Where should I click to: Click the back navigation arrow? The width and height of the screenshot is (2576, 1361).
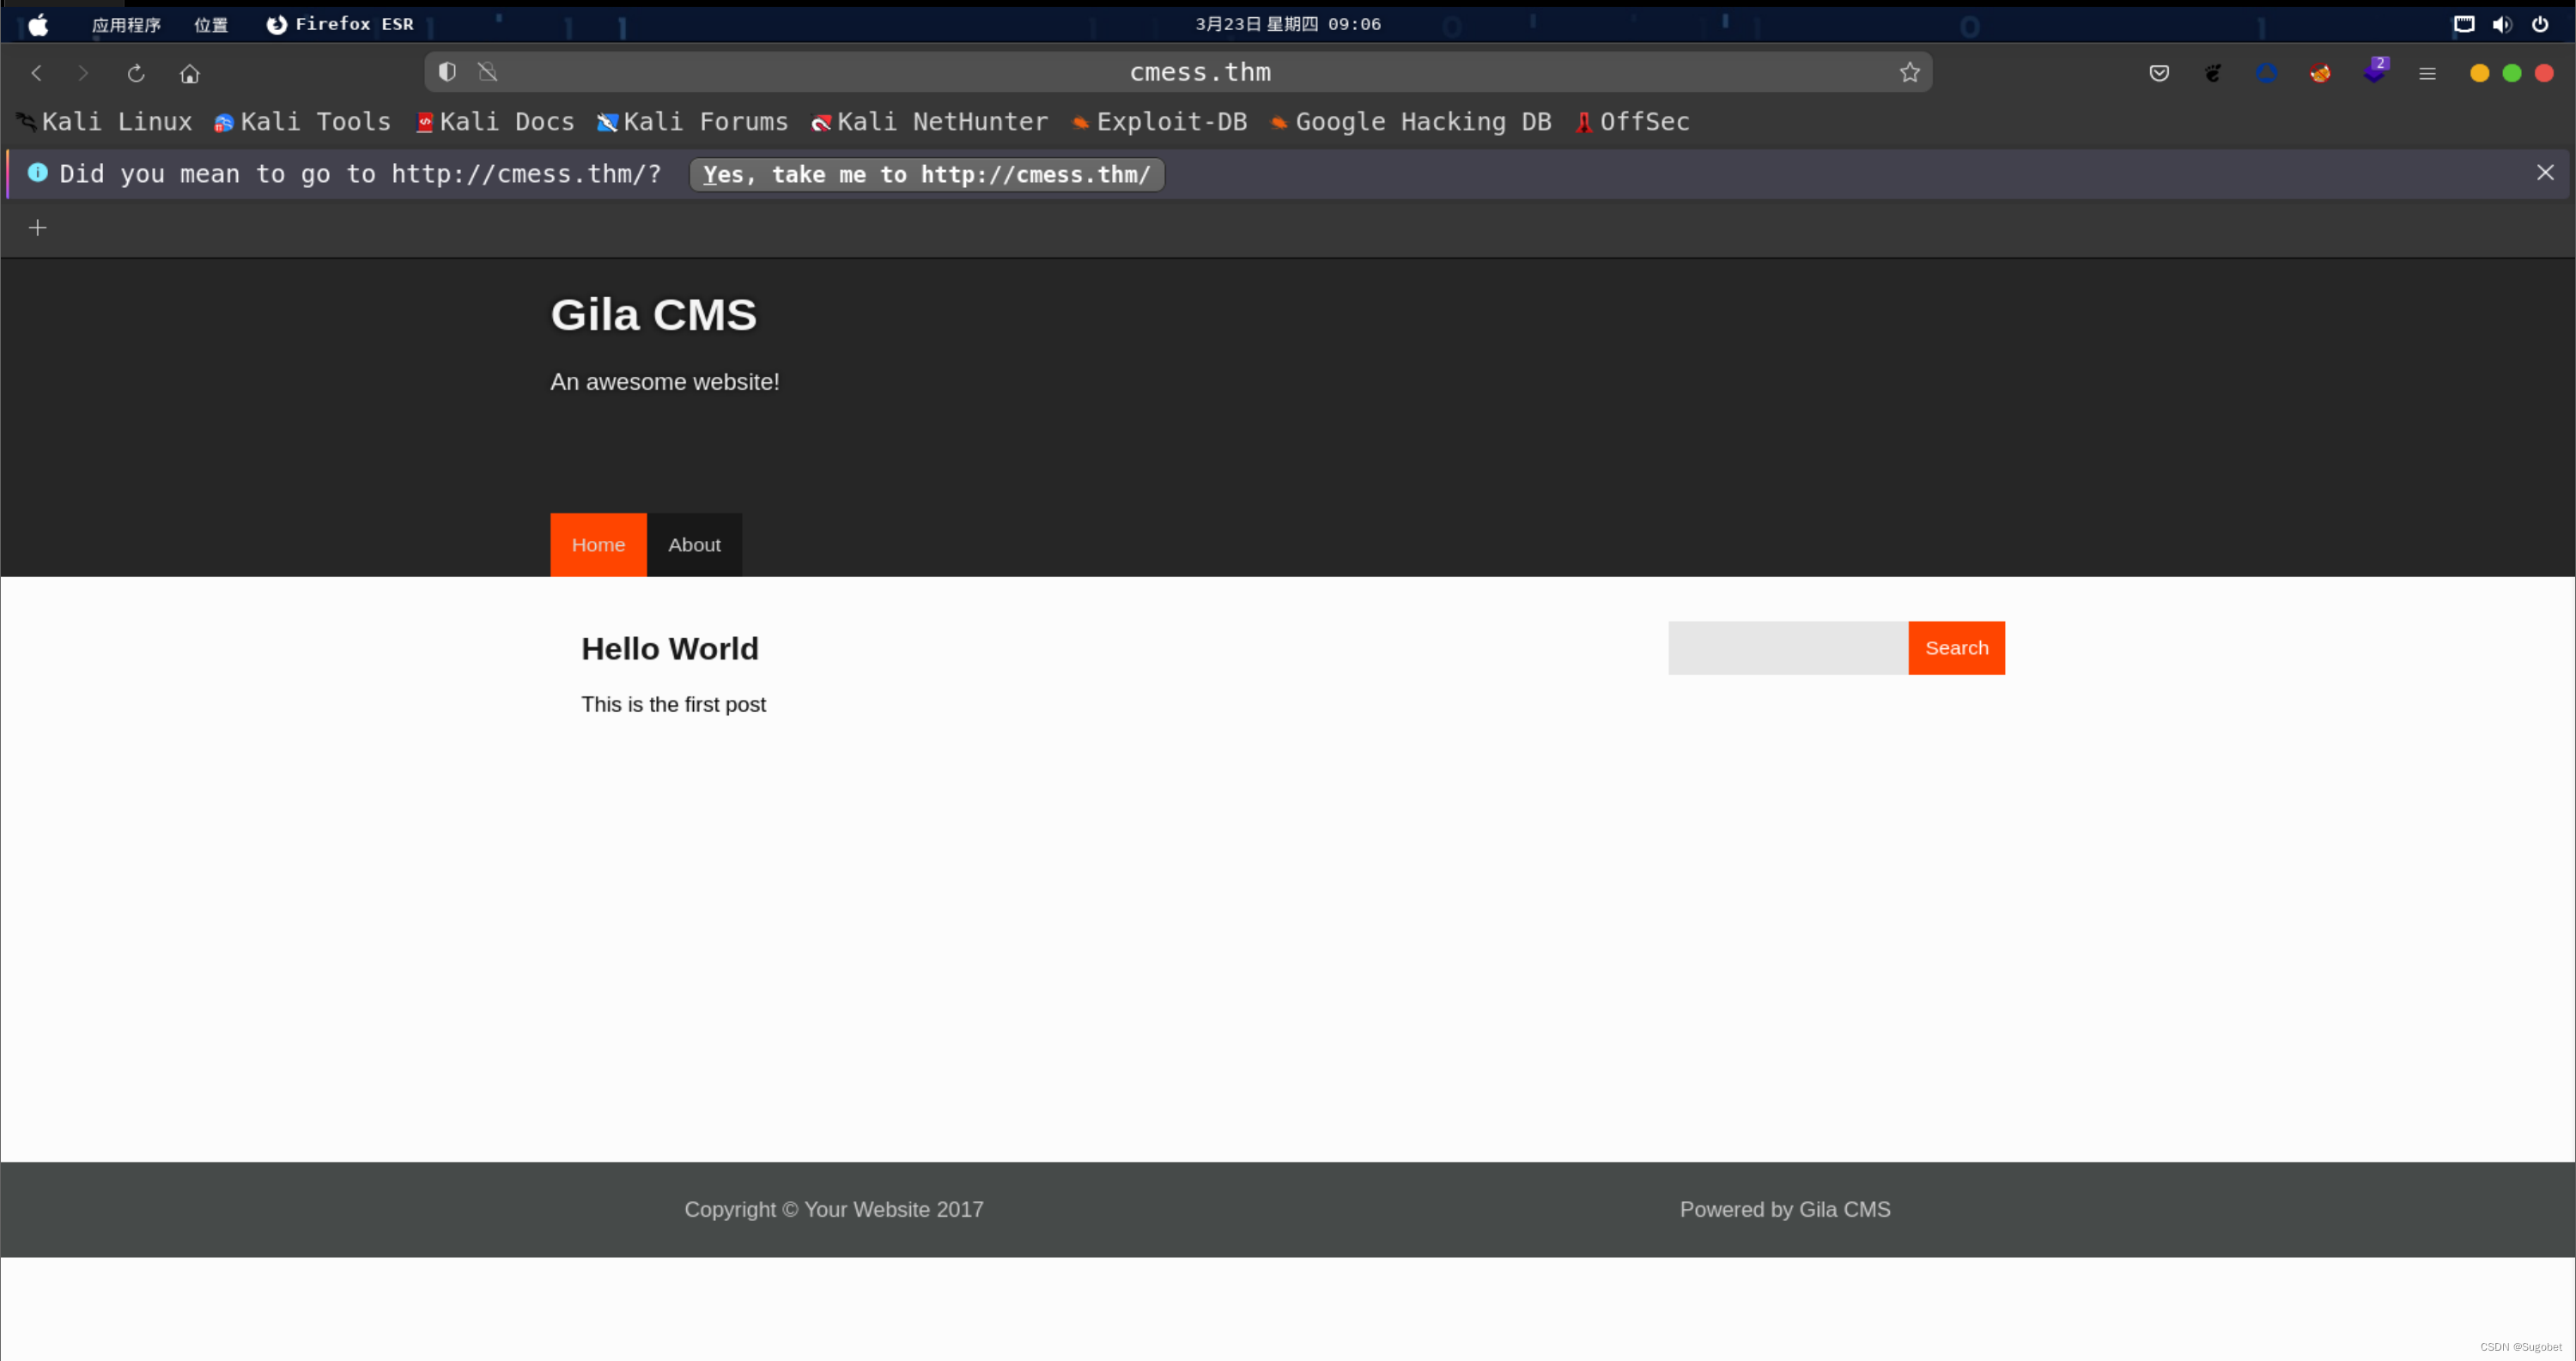pos(36,72)
